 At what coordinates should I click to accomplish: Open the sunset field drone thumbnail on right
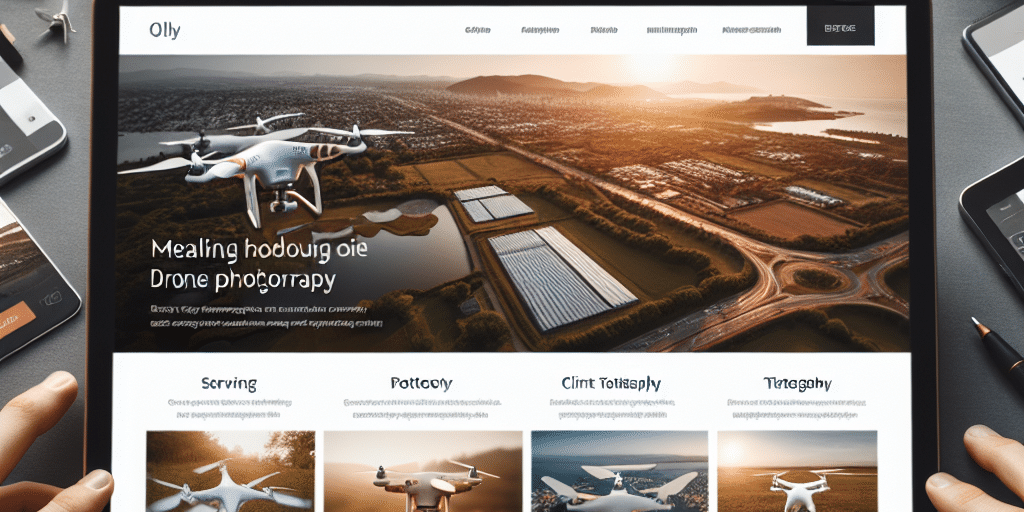[797, 471]
